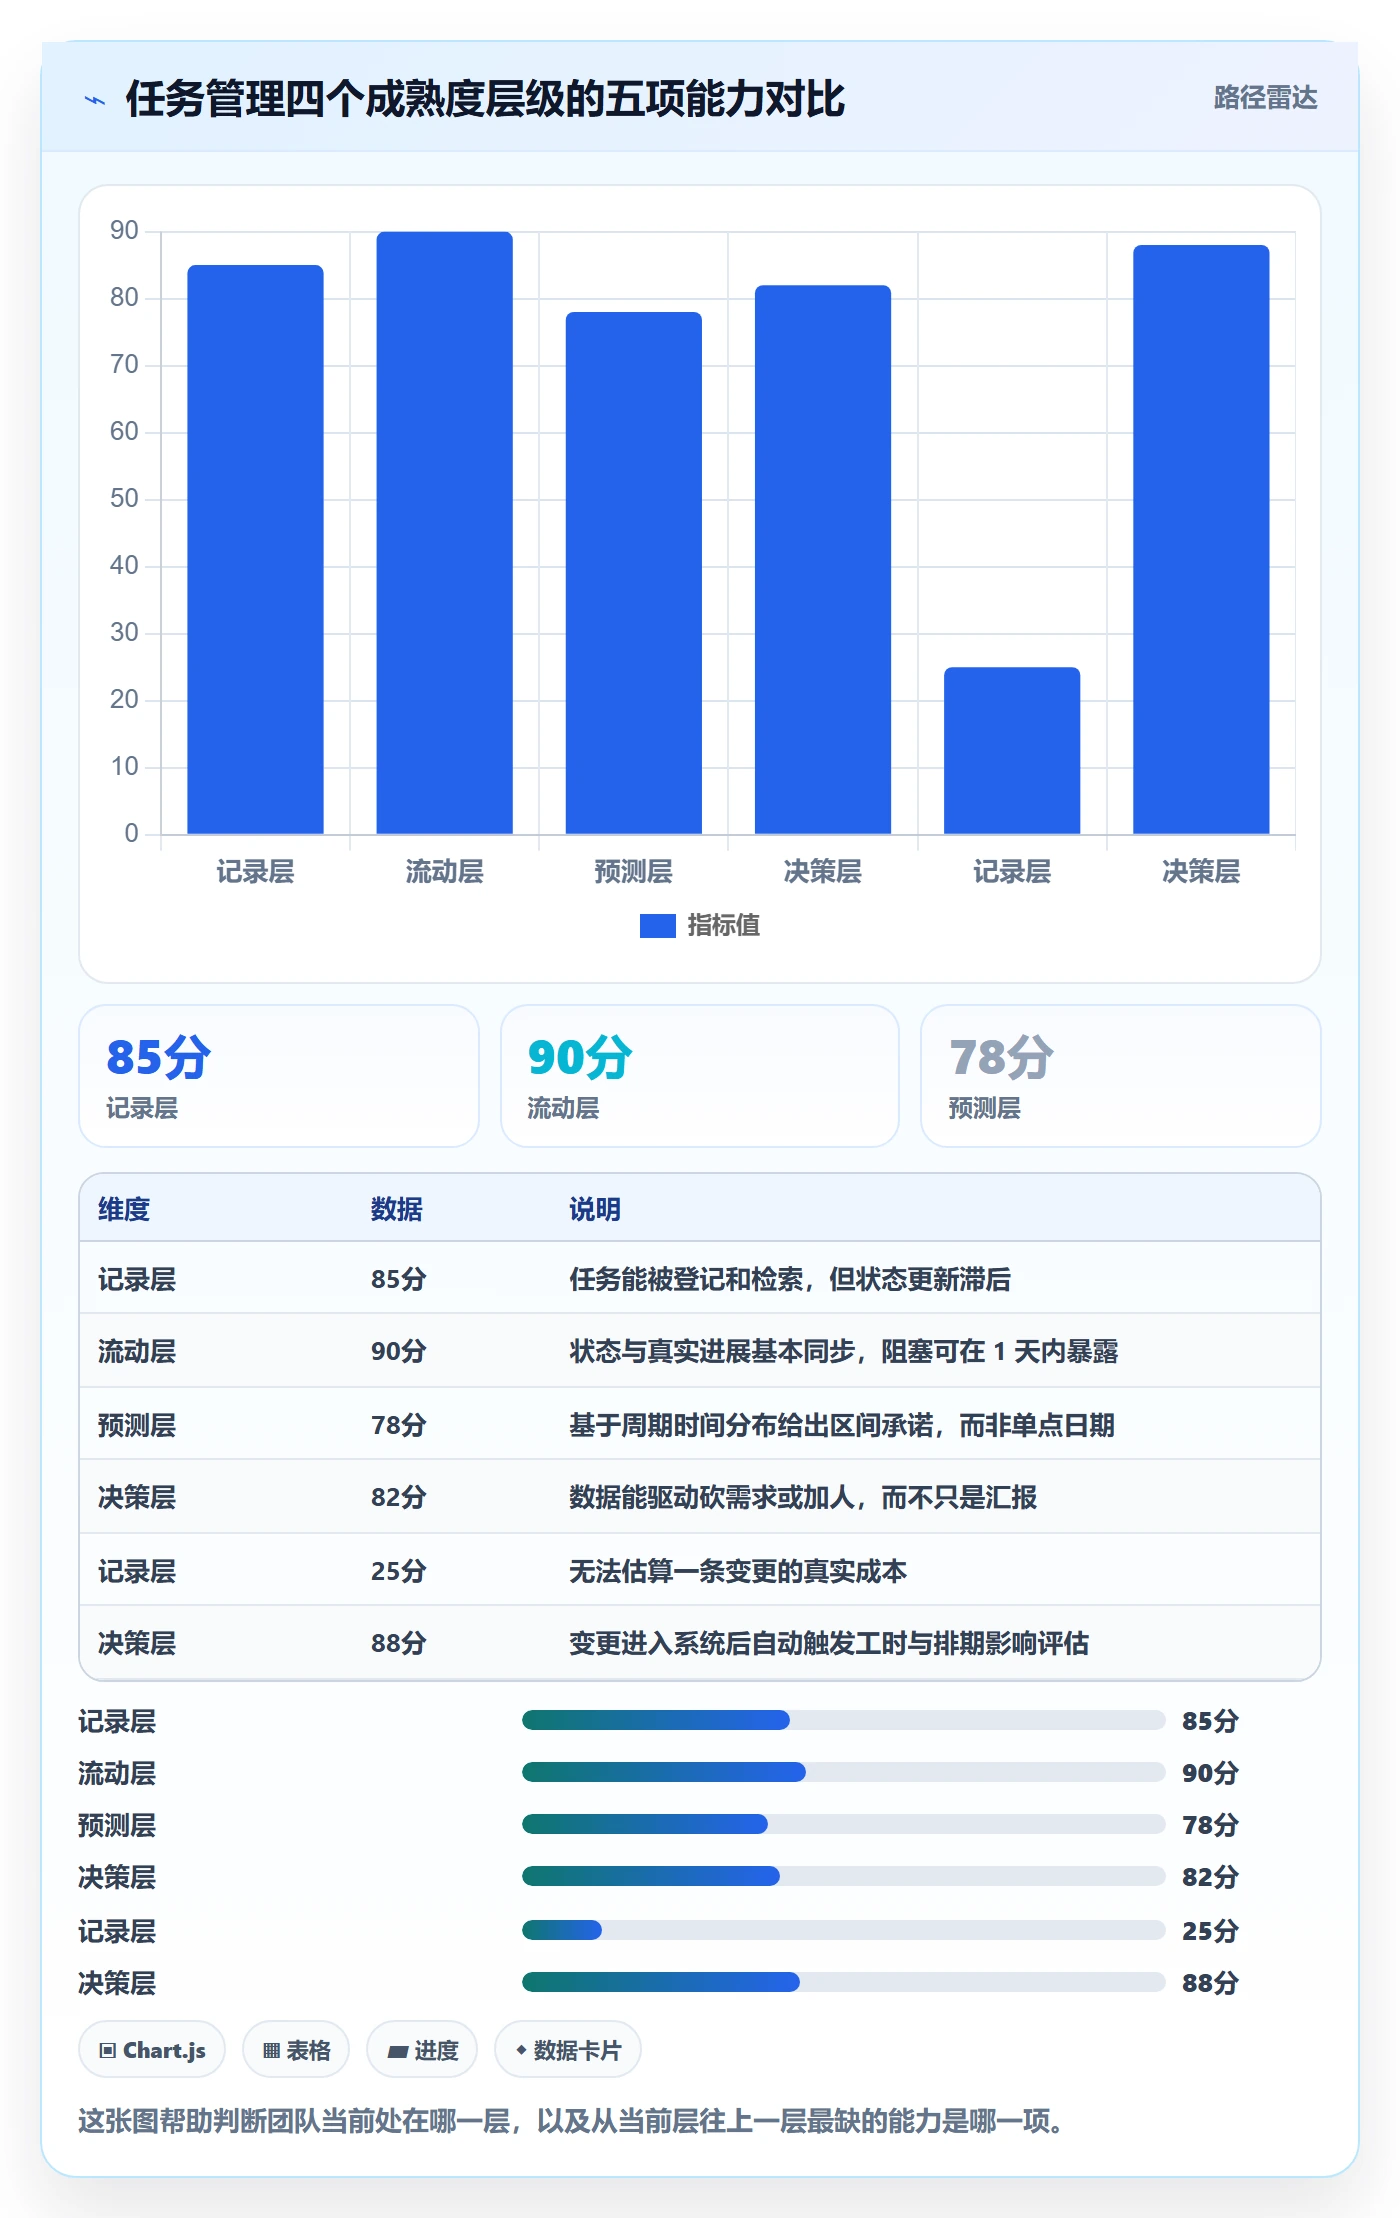Click the 78分 progress bar

click(843, 1824)
